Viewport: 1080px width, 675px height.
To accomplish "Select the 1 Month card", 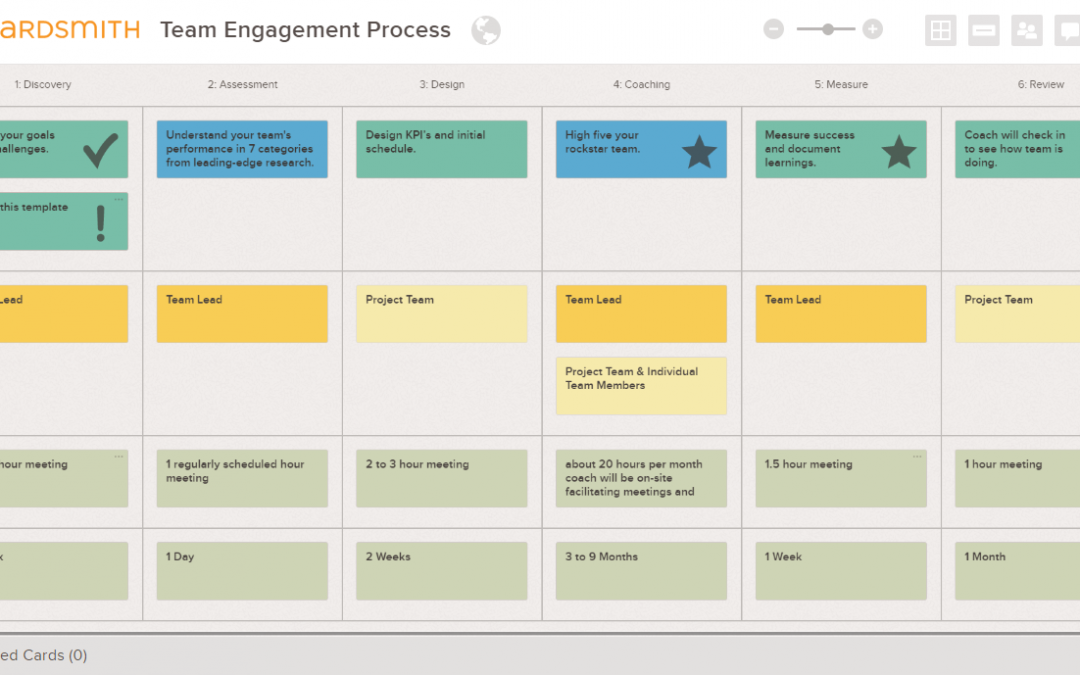I will [x=1017, y=571].
